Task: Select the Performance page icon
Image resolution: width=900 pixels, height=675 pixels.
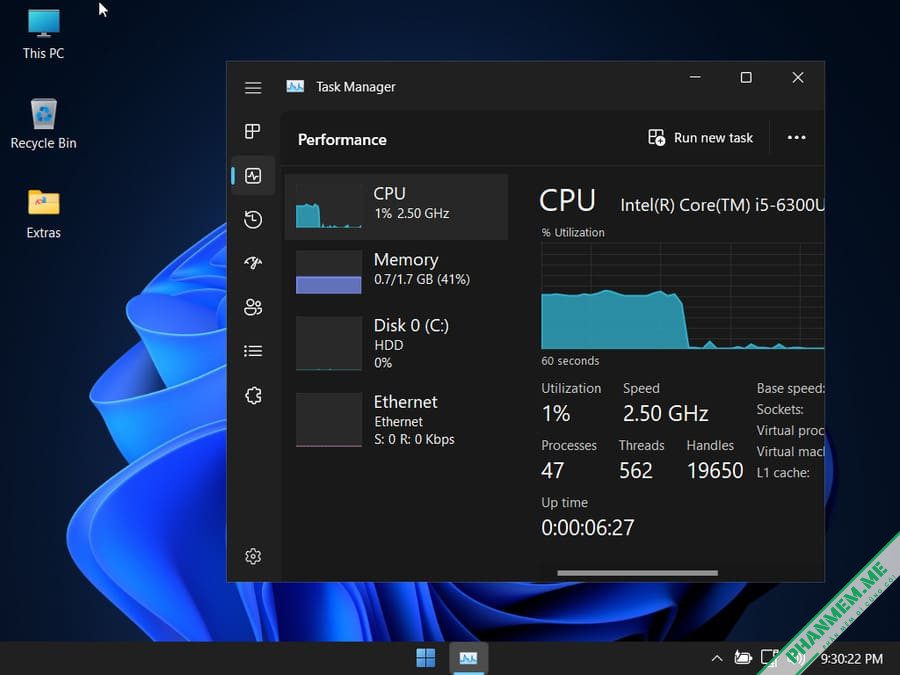Action: (x=253, y=176)
